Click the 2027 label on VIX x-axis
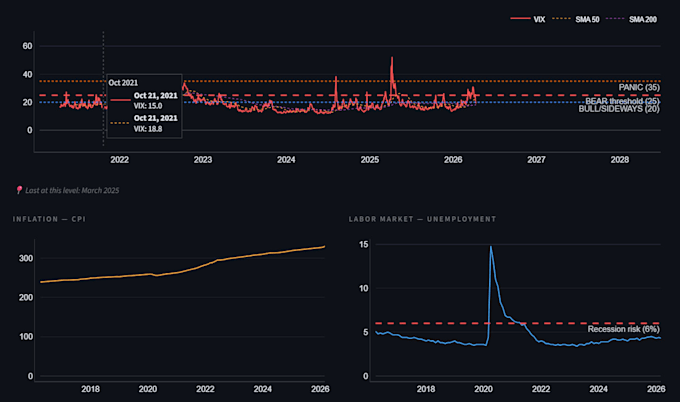The image size is (680, 402). 536,160
